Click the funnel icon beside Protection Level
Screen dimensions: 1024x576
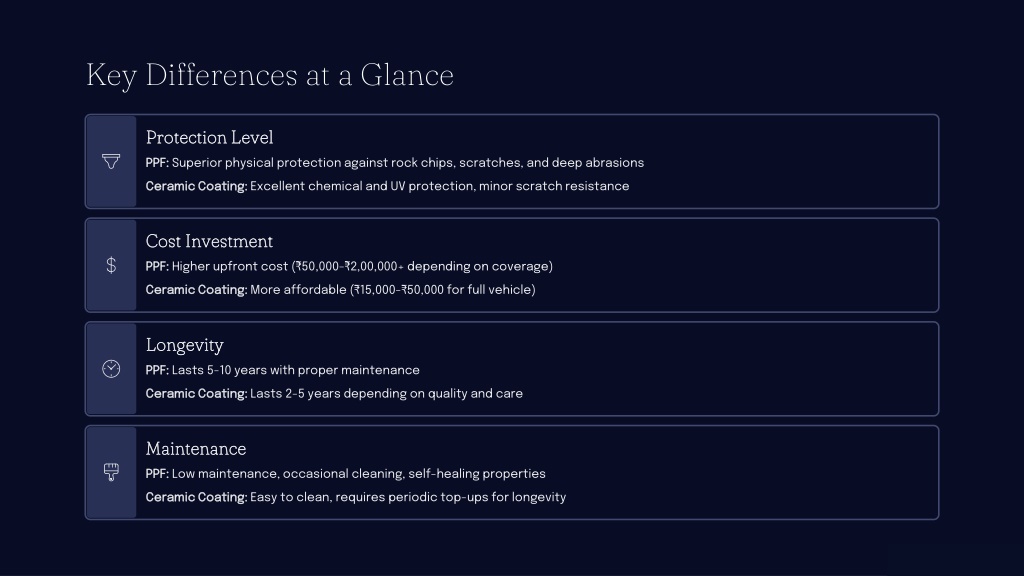pos(111,162)
